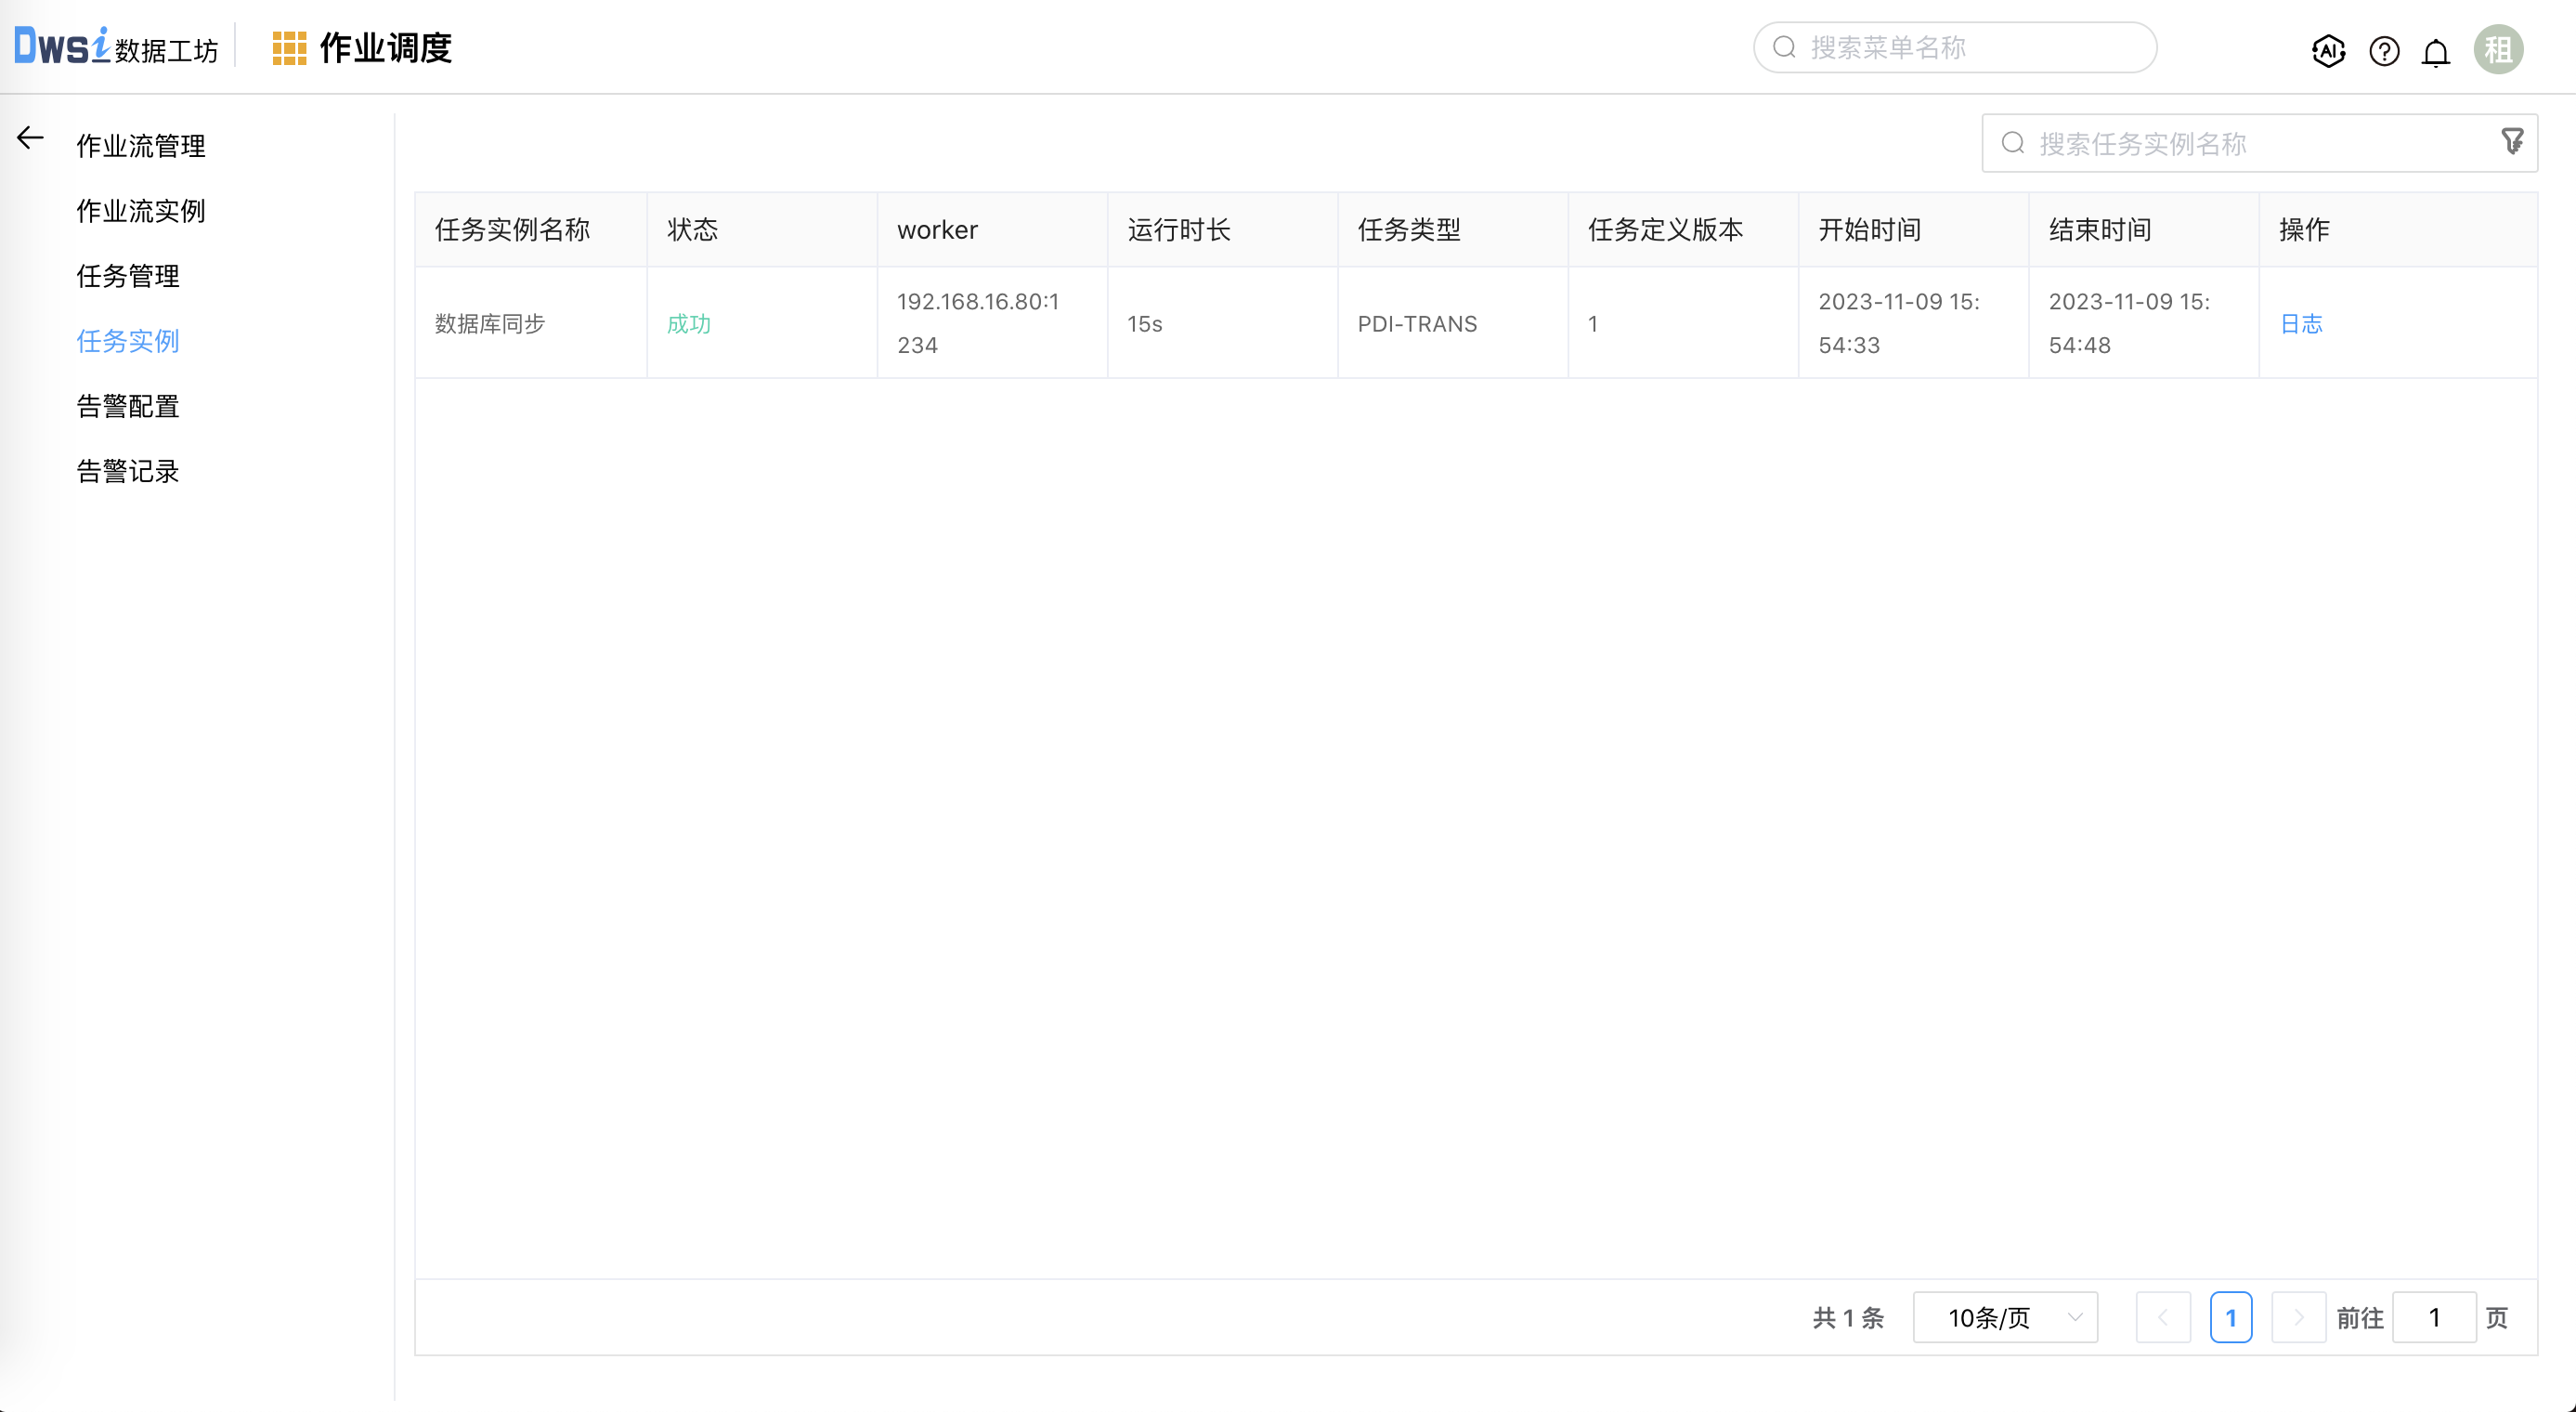Select 作业流实例 in the sidebar
Image resolution: width=2576 pixels, height=1412 pixels.
point(140,211)
